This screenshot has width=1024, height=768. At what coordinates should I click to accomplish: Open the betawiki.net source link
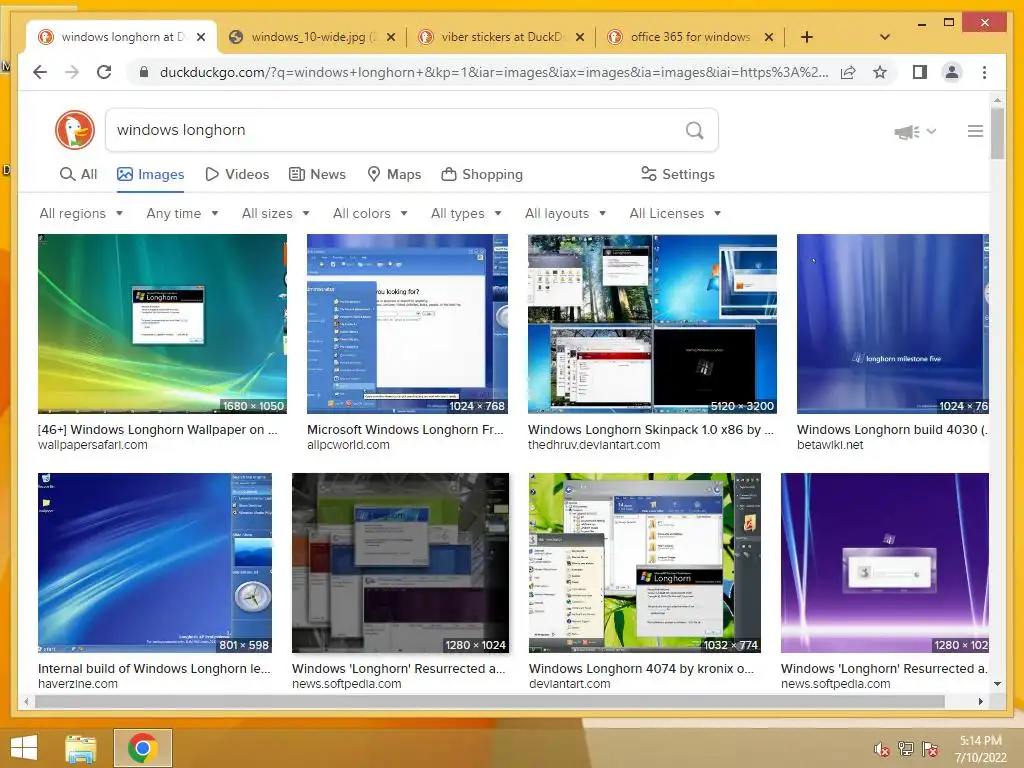[x=830, y=445]
